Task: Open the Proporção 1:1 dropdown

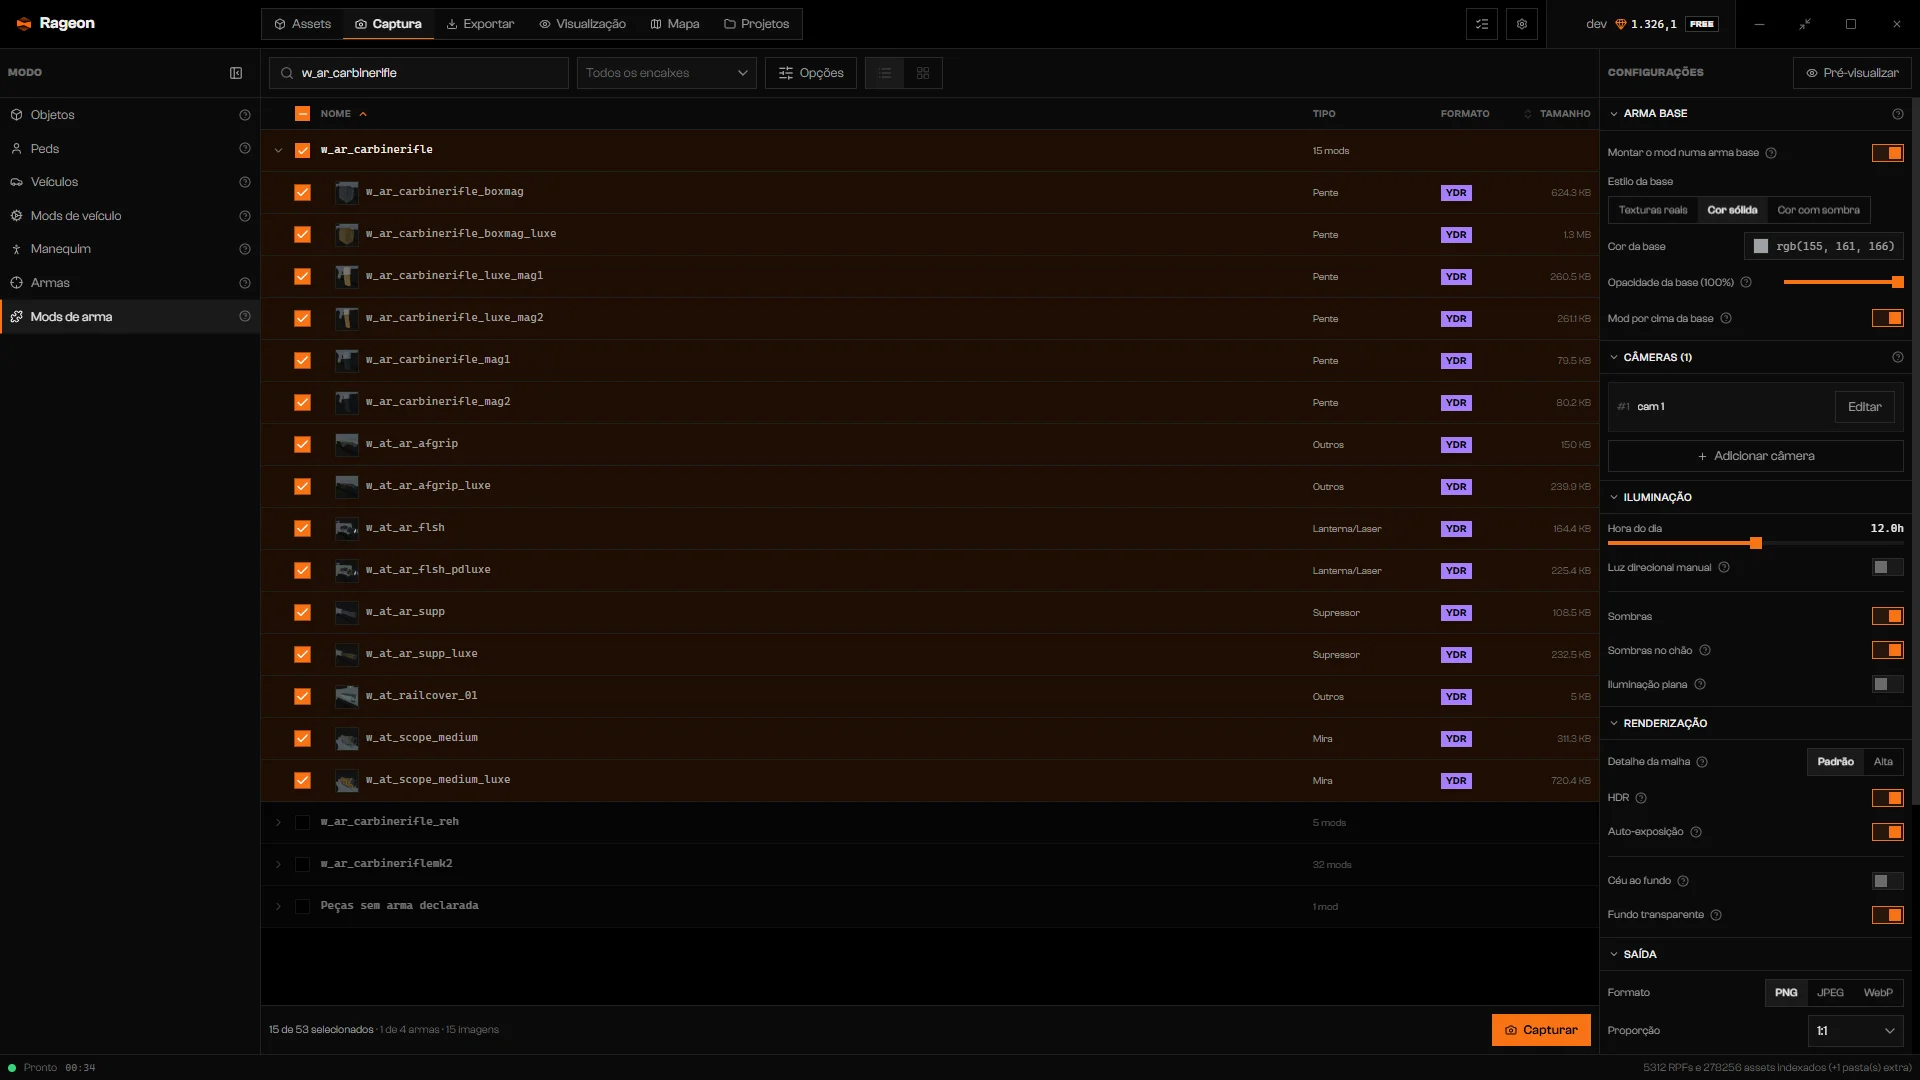Action: (x=1855, y=1031)
